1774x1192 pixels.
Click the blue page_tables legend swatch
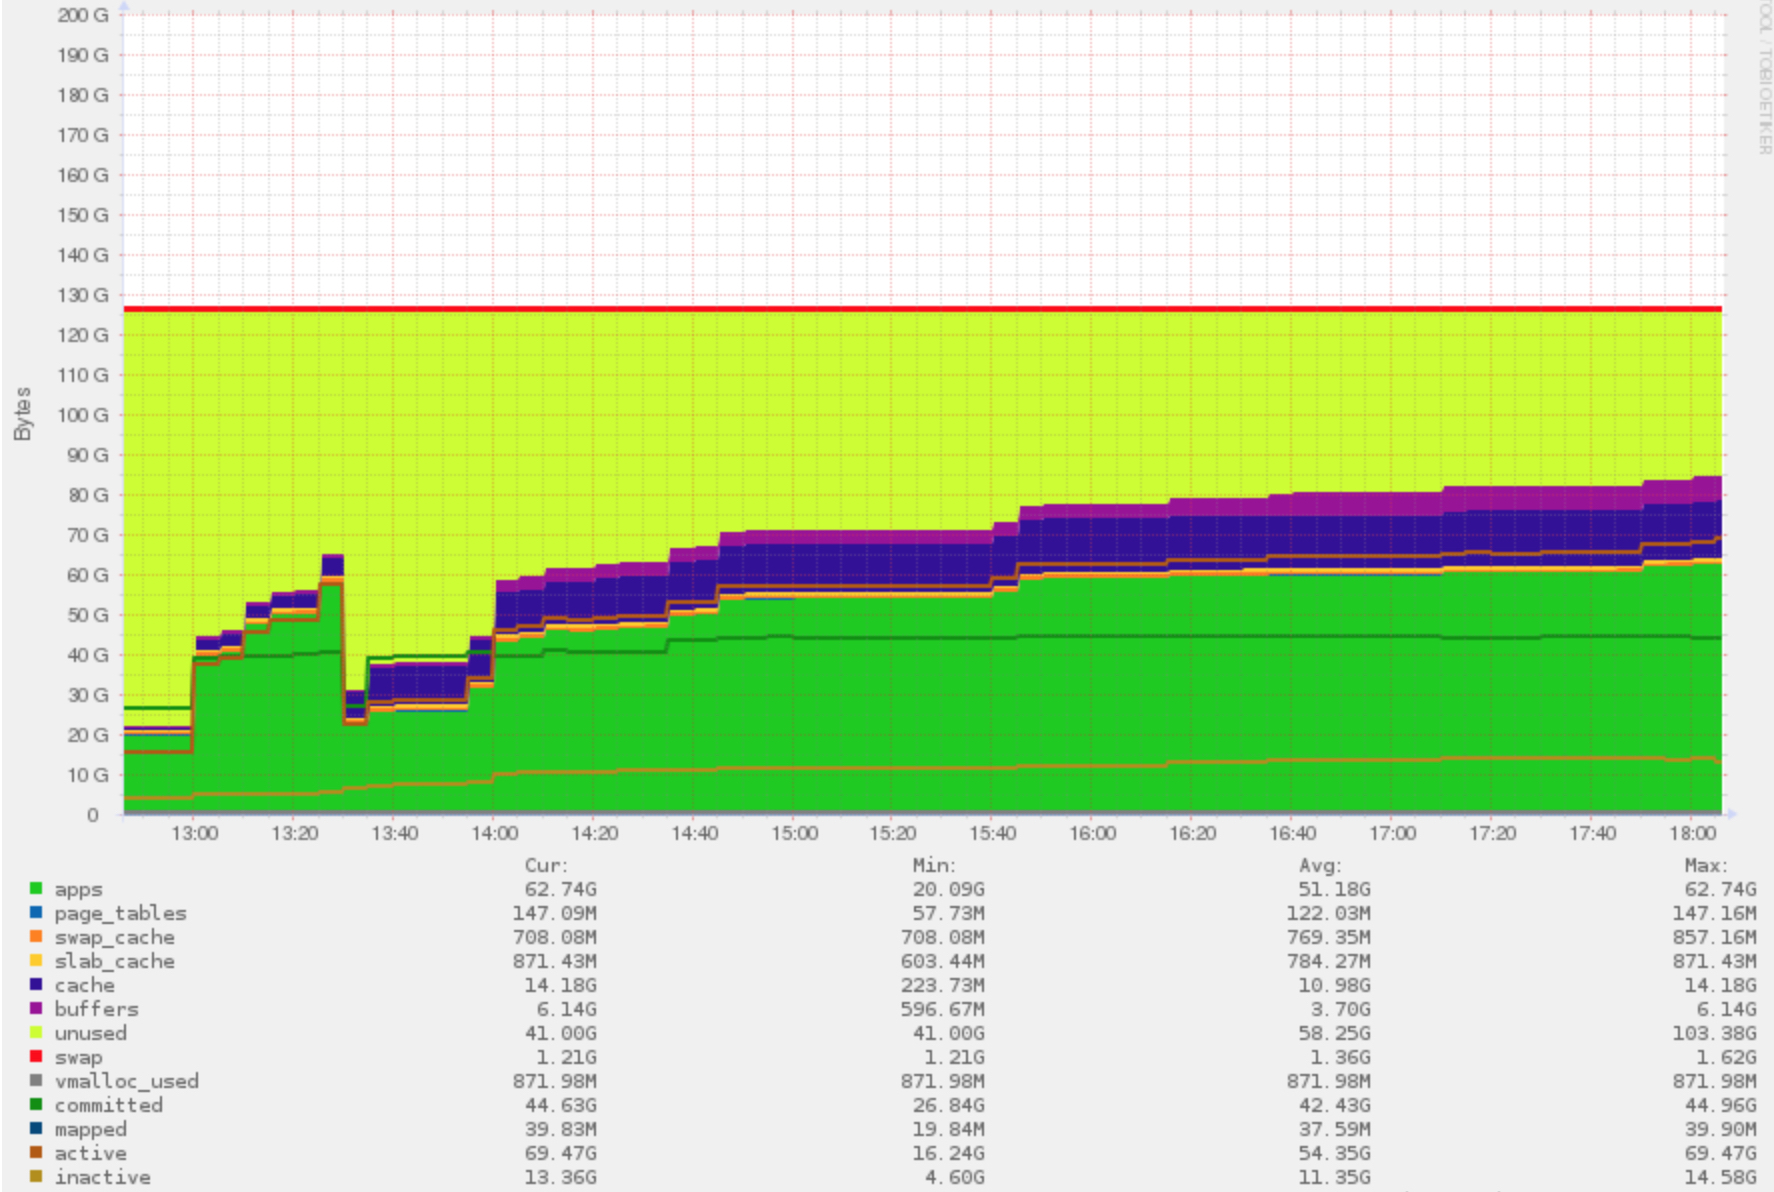(36, 912)
